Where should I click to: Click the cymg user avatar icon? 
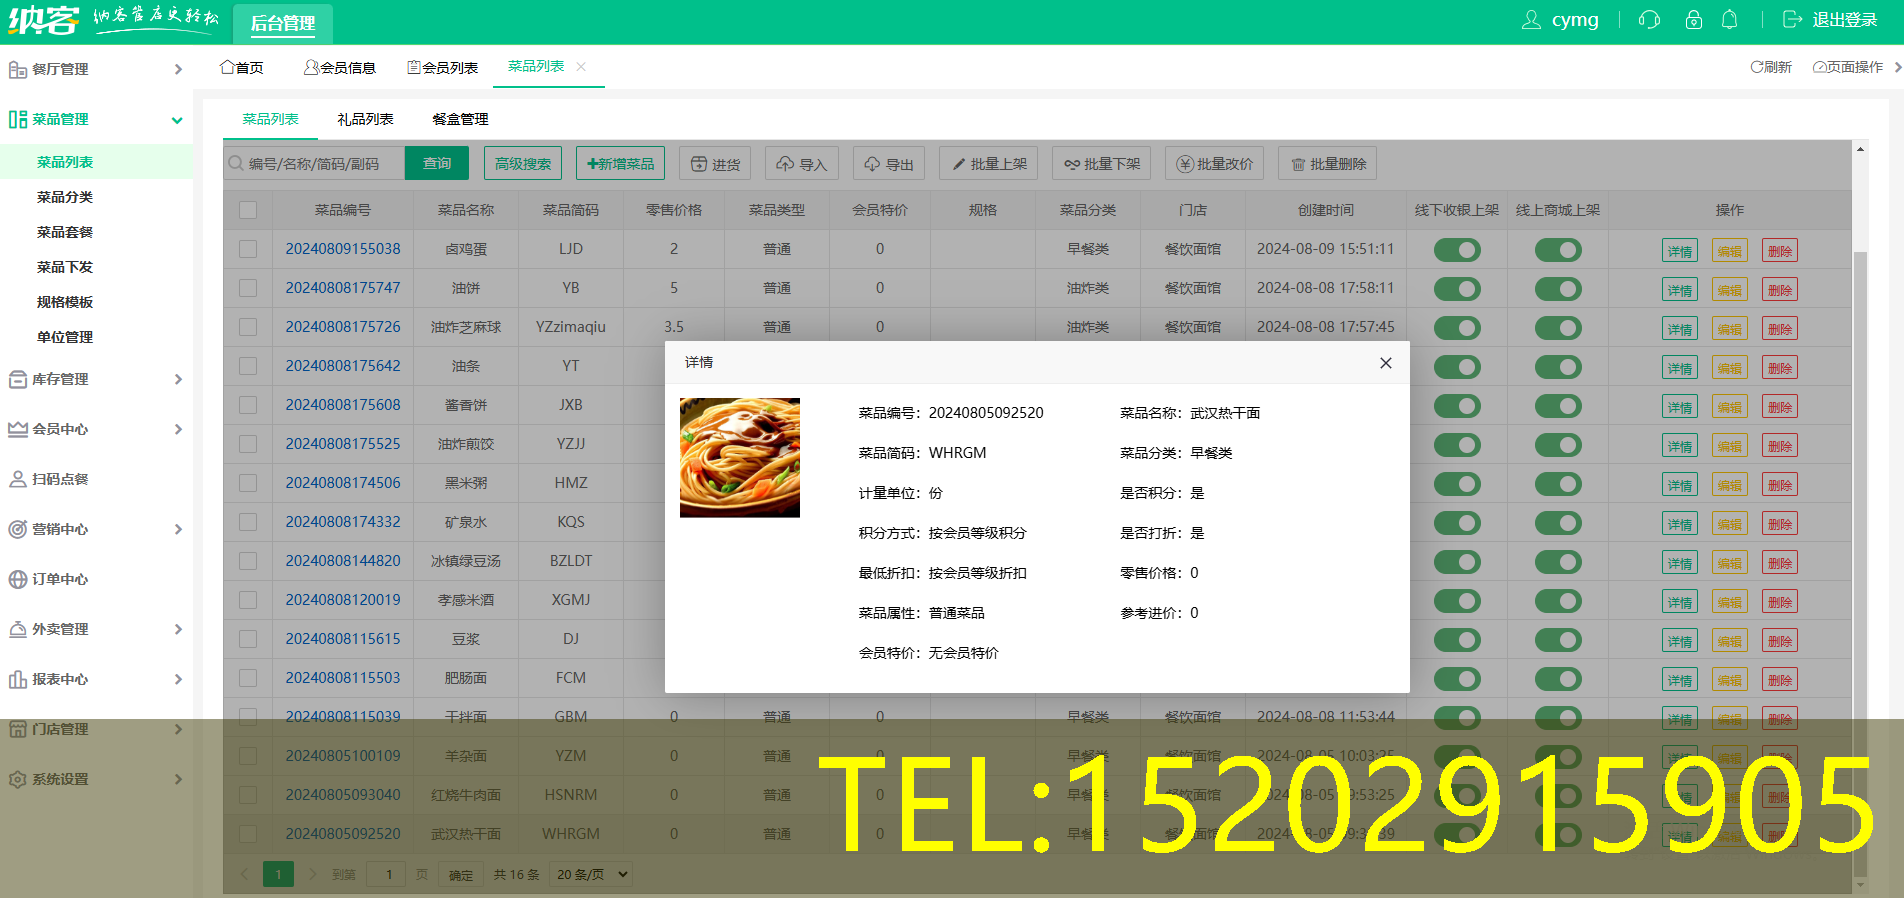point(1531,20)
